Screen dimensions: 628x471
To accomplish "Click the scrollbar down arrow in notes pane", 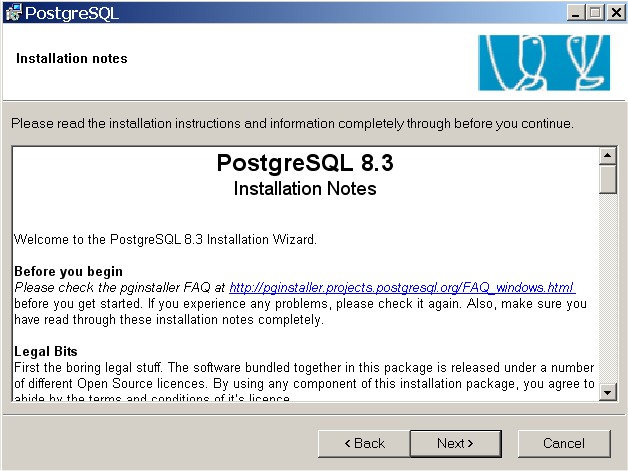I will tap(608, 392).
